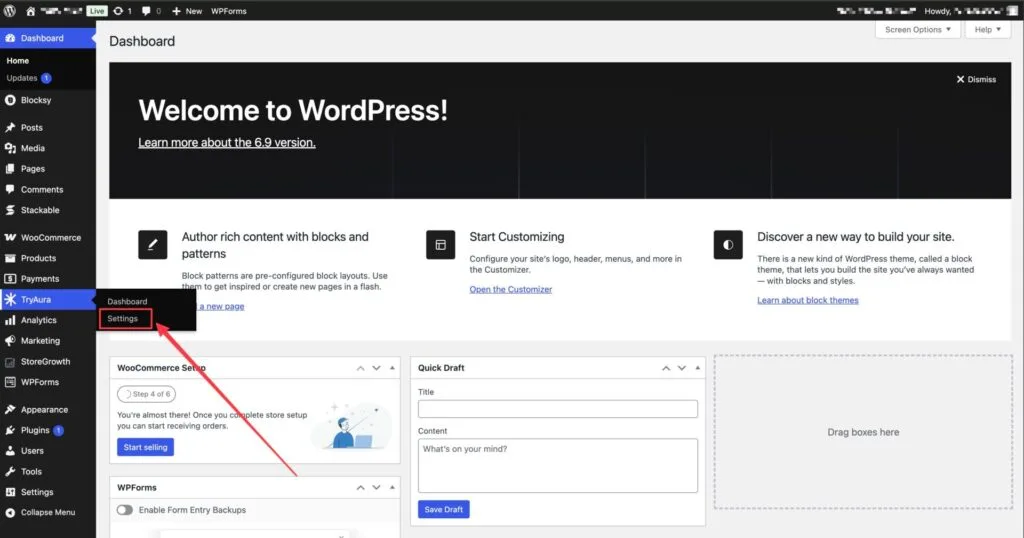Open the updates icon in admin bar
1024x538 pixels.
click(118, 10)
